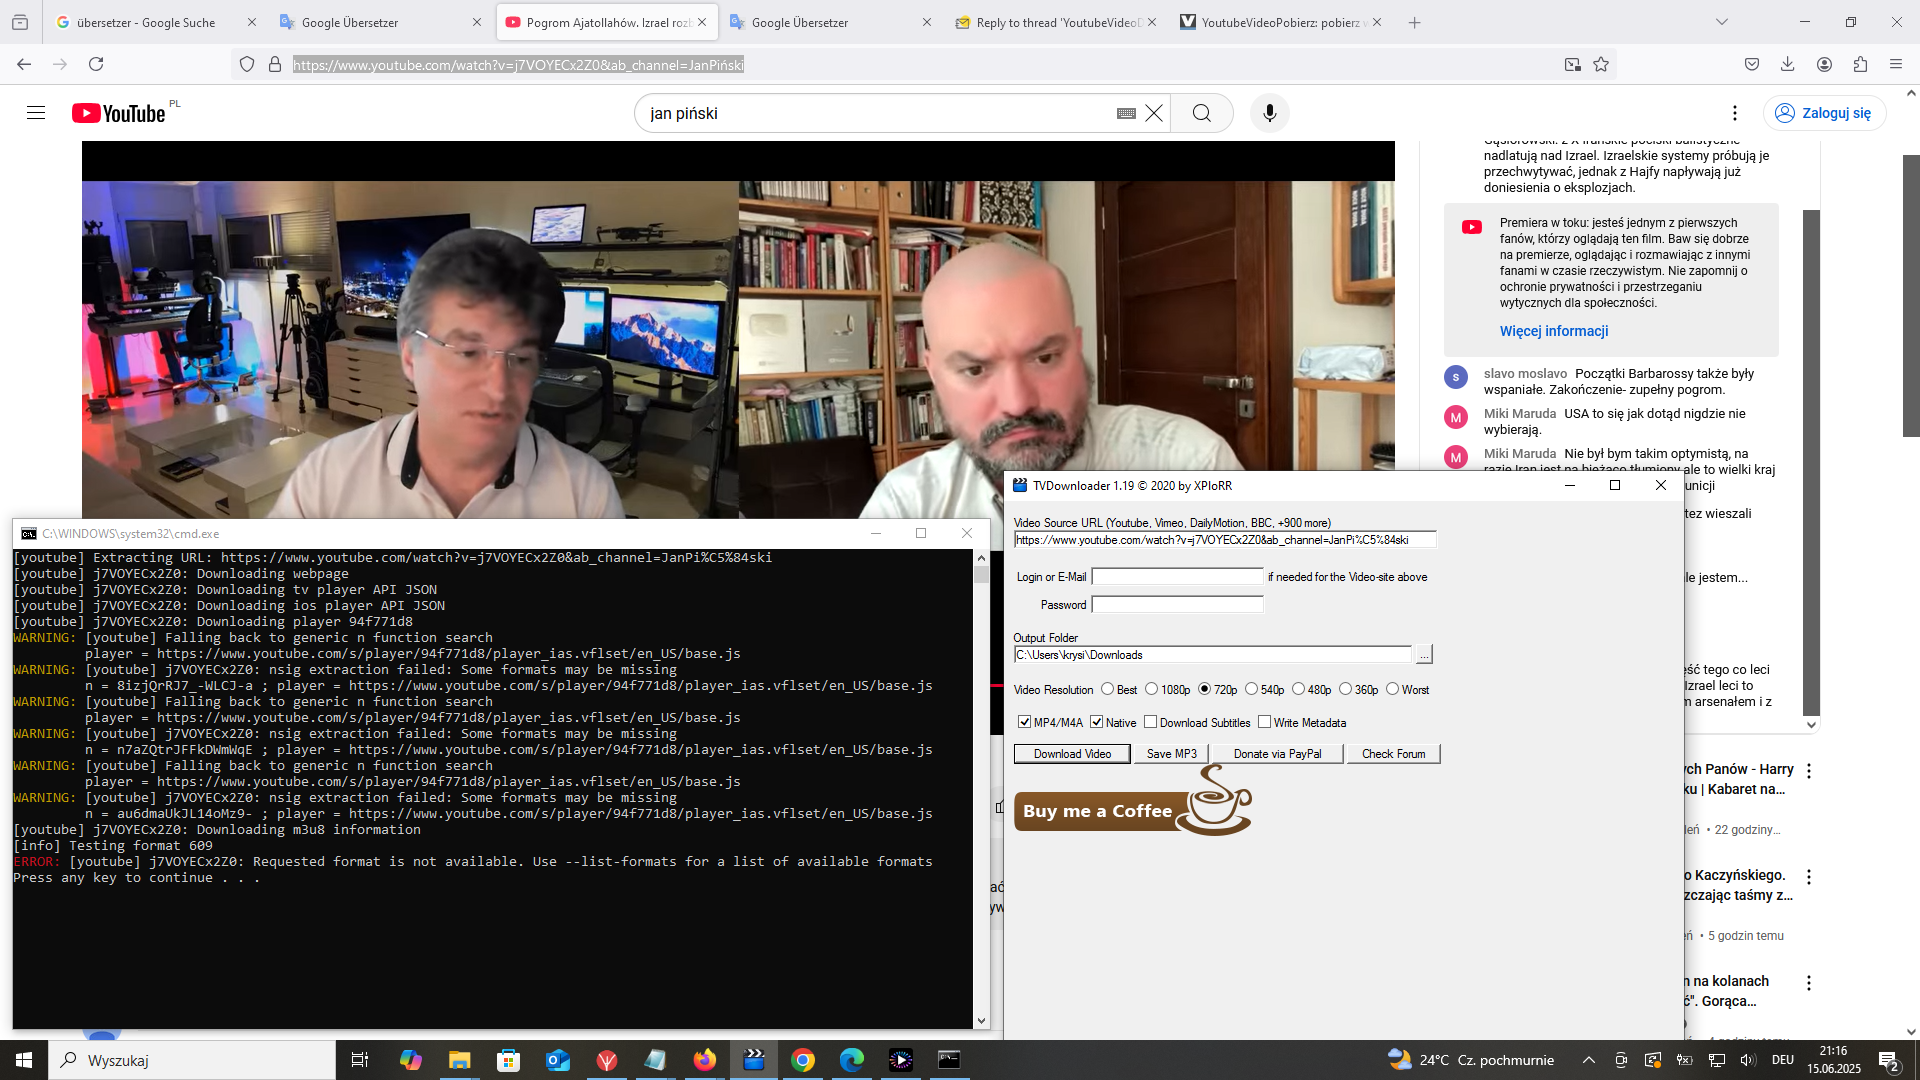Select the 1080p video resolution option
This screenshot has height=1080, width=1920.
tap(1152, 689)
